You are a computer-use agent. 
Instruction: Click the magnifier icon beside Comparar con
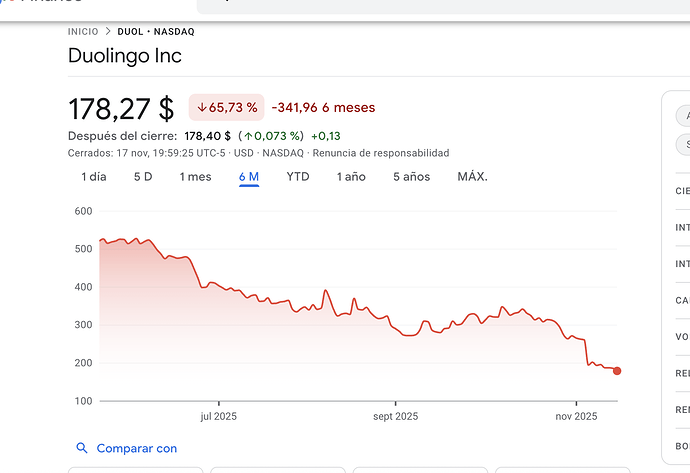[82, 448]
